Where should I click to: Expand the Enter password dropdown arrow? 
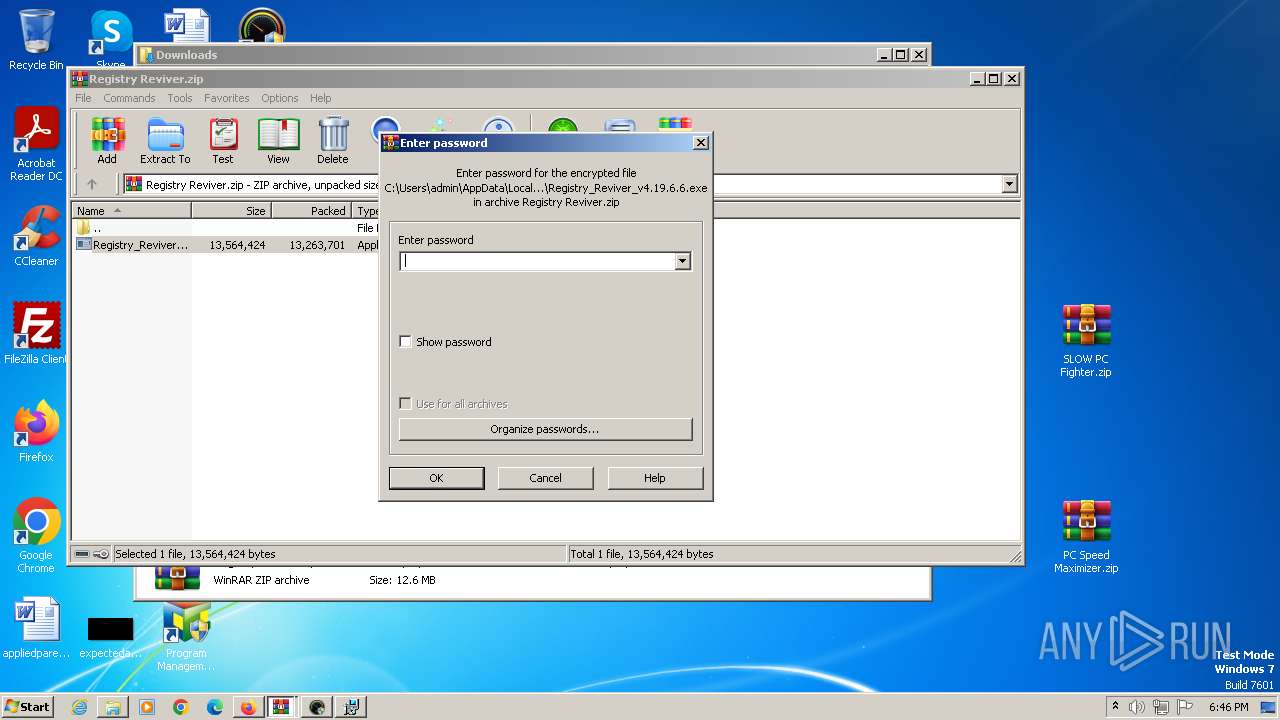point(682,261)
